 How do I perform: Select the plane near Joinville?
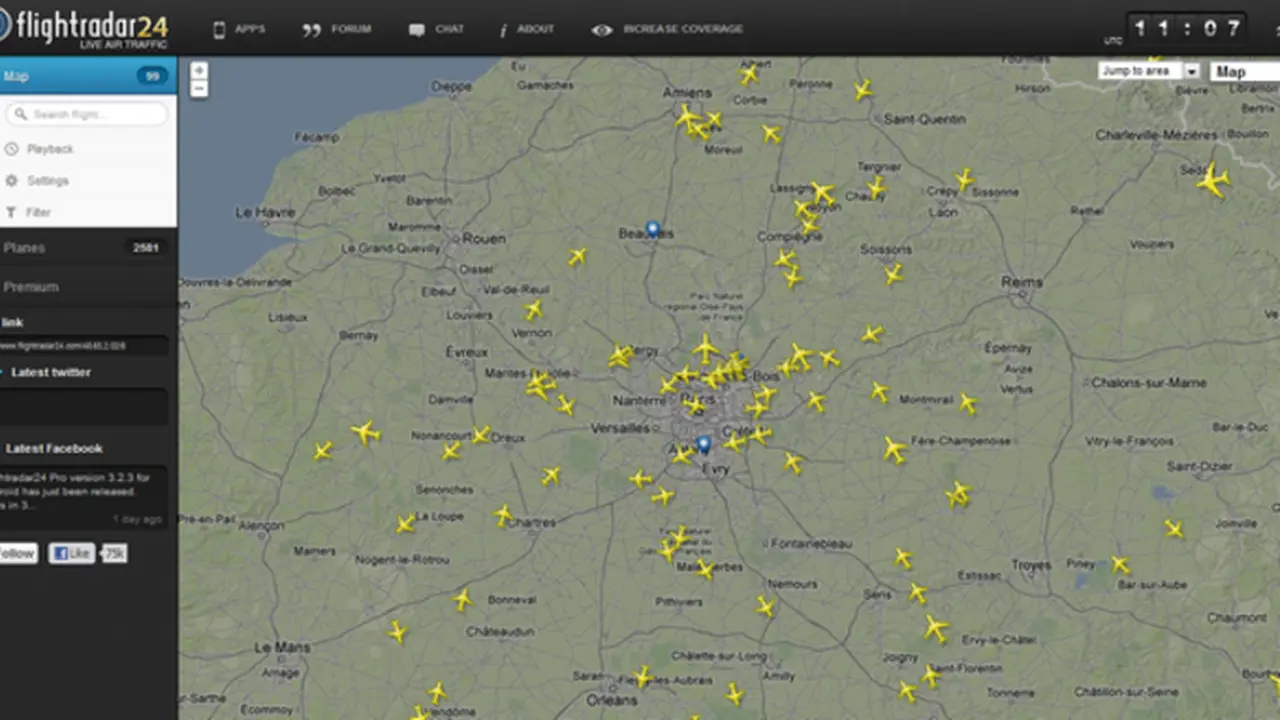click(1174, 529)
